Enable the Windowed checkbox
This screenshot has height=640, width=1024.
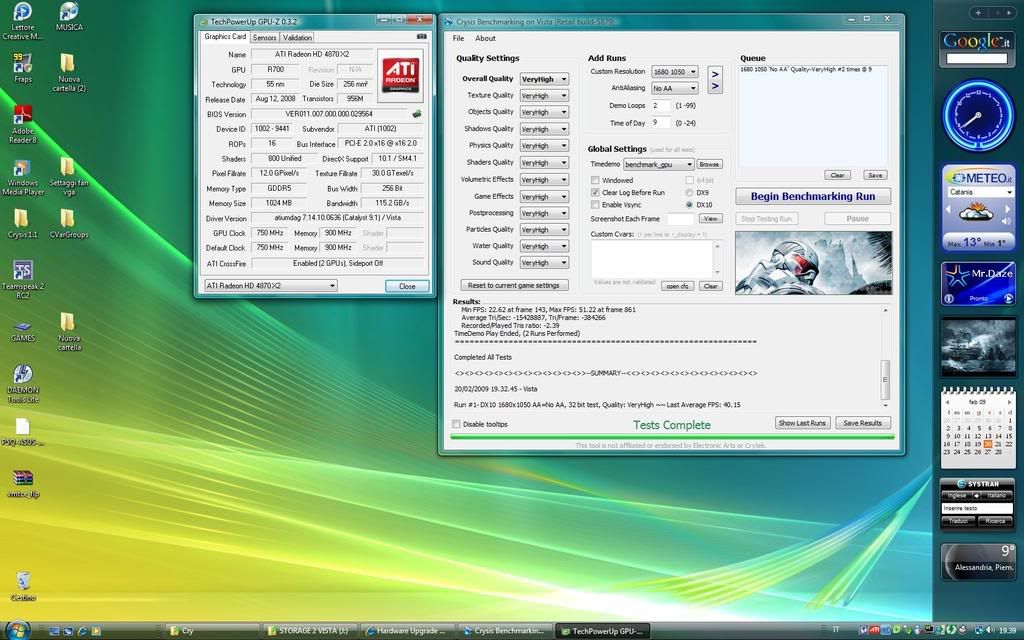click(x=596, y=181)
